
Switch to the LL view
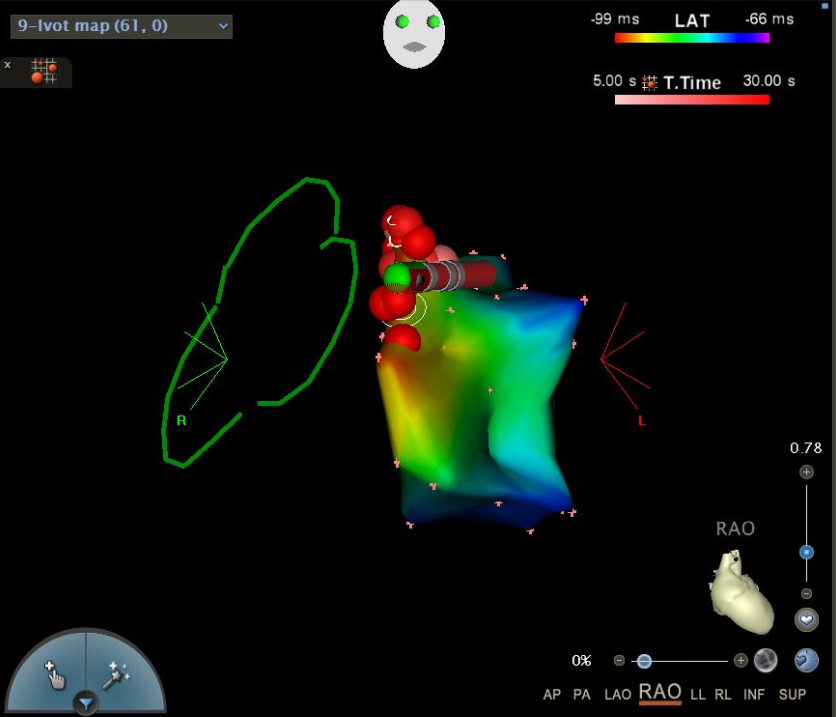[x=698, y=693]
